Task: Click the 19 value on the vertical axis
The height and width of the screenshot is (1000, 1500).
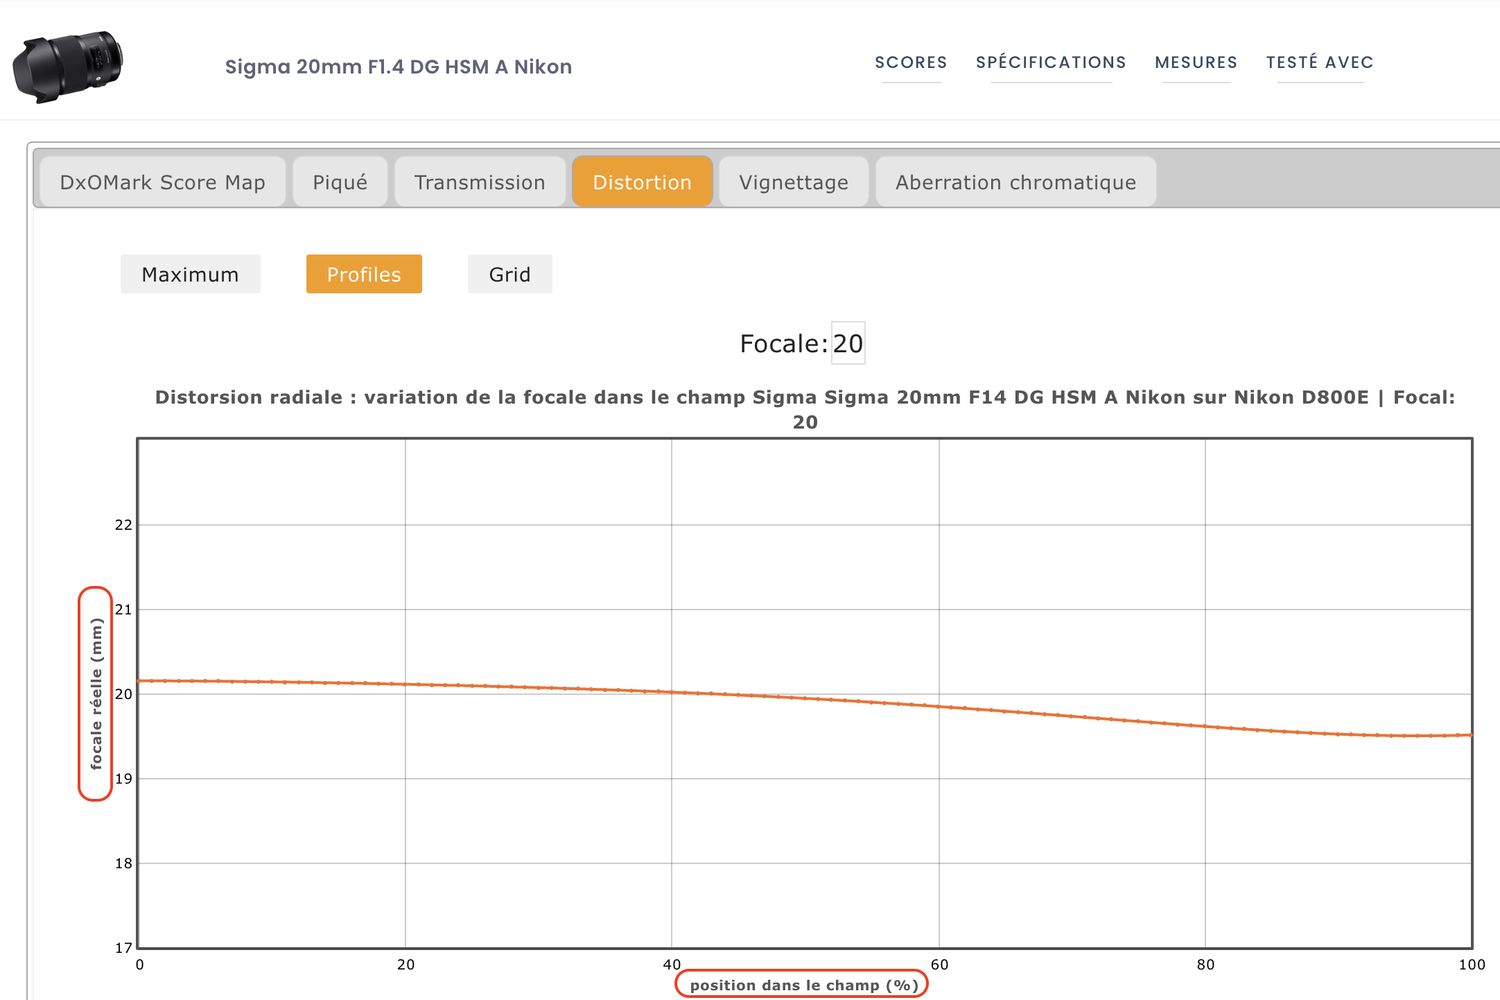Action: (123, 779)
